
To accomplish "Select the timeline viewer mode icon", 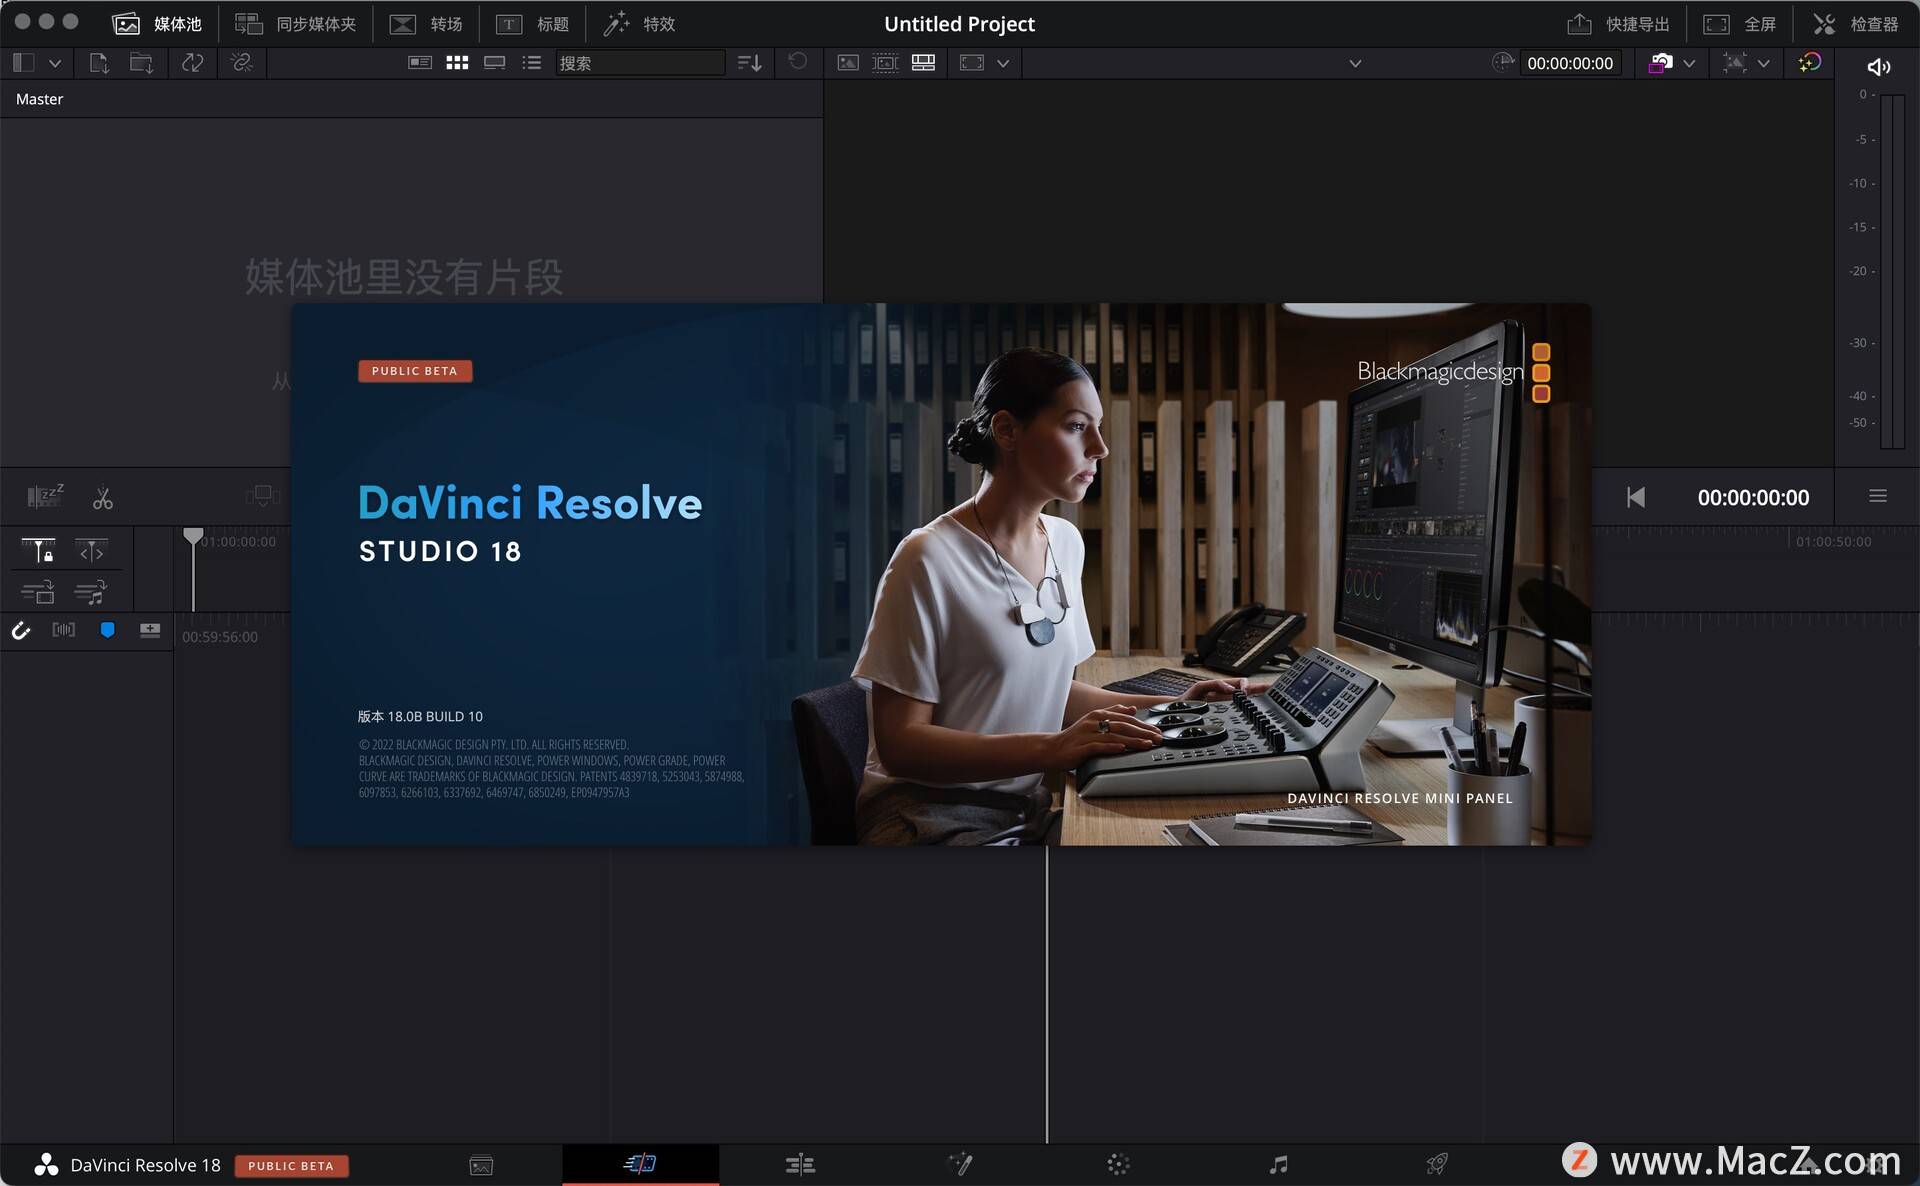I will point(923,62).
